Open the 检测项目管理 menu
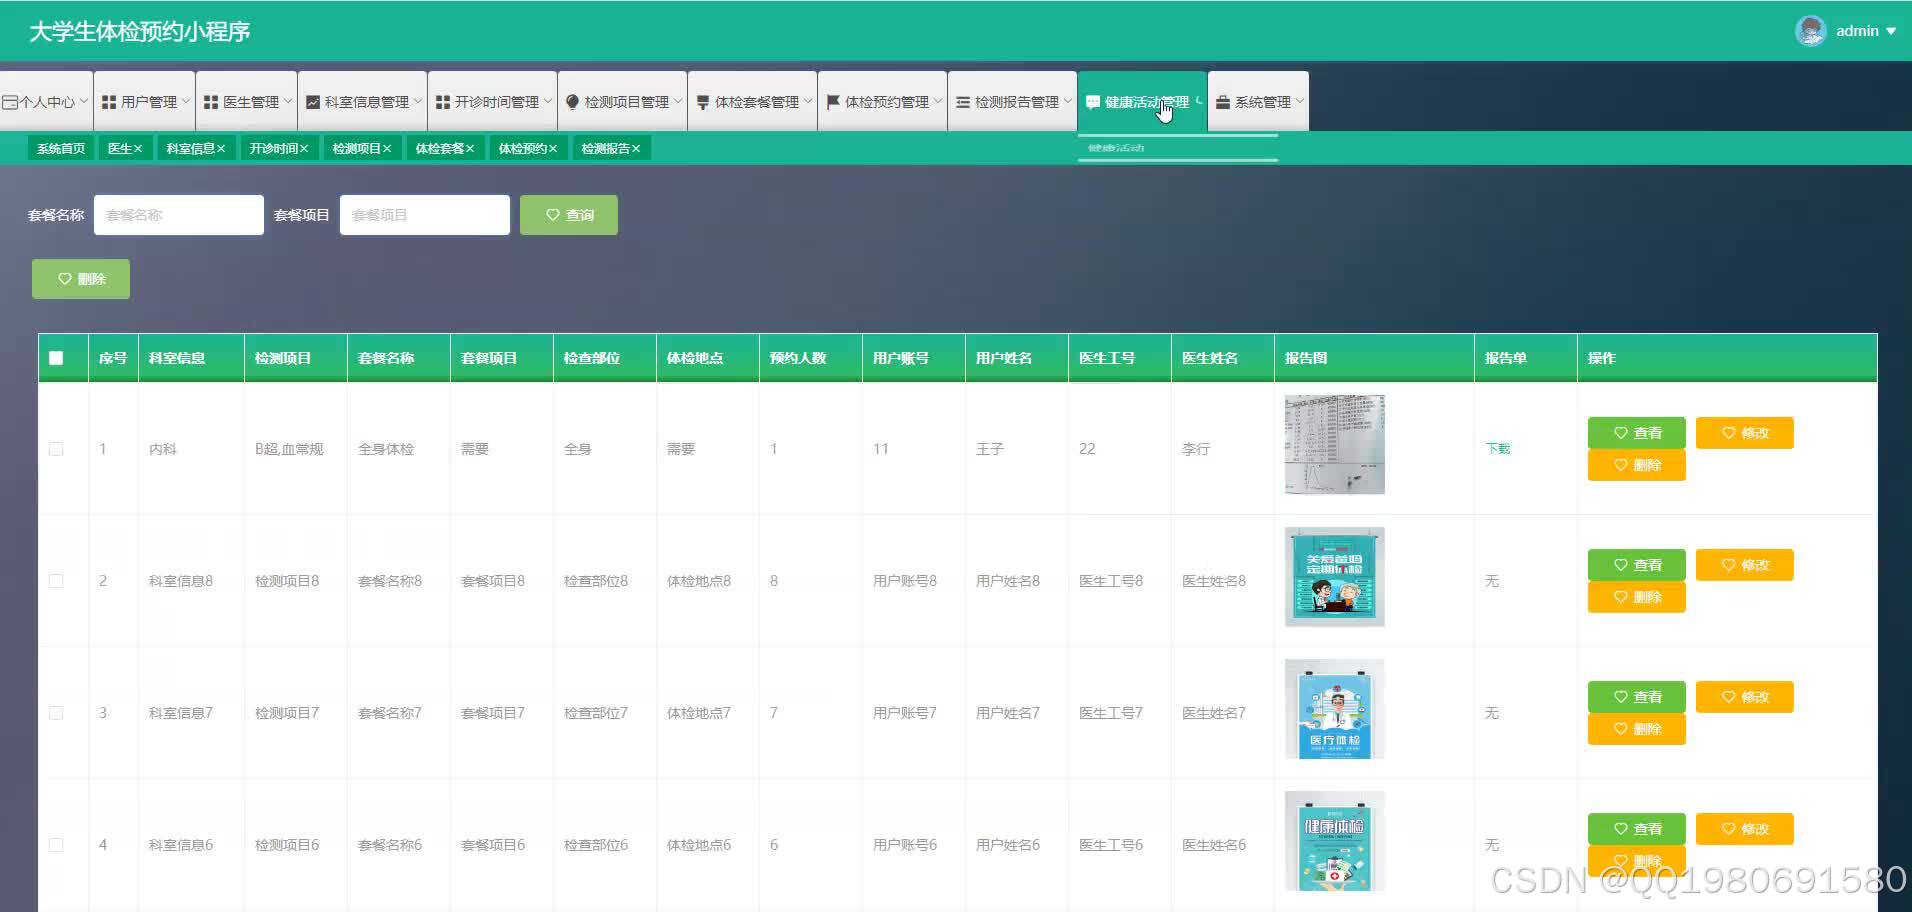 (x=623, y=101)
